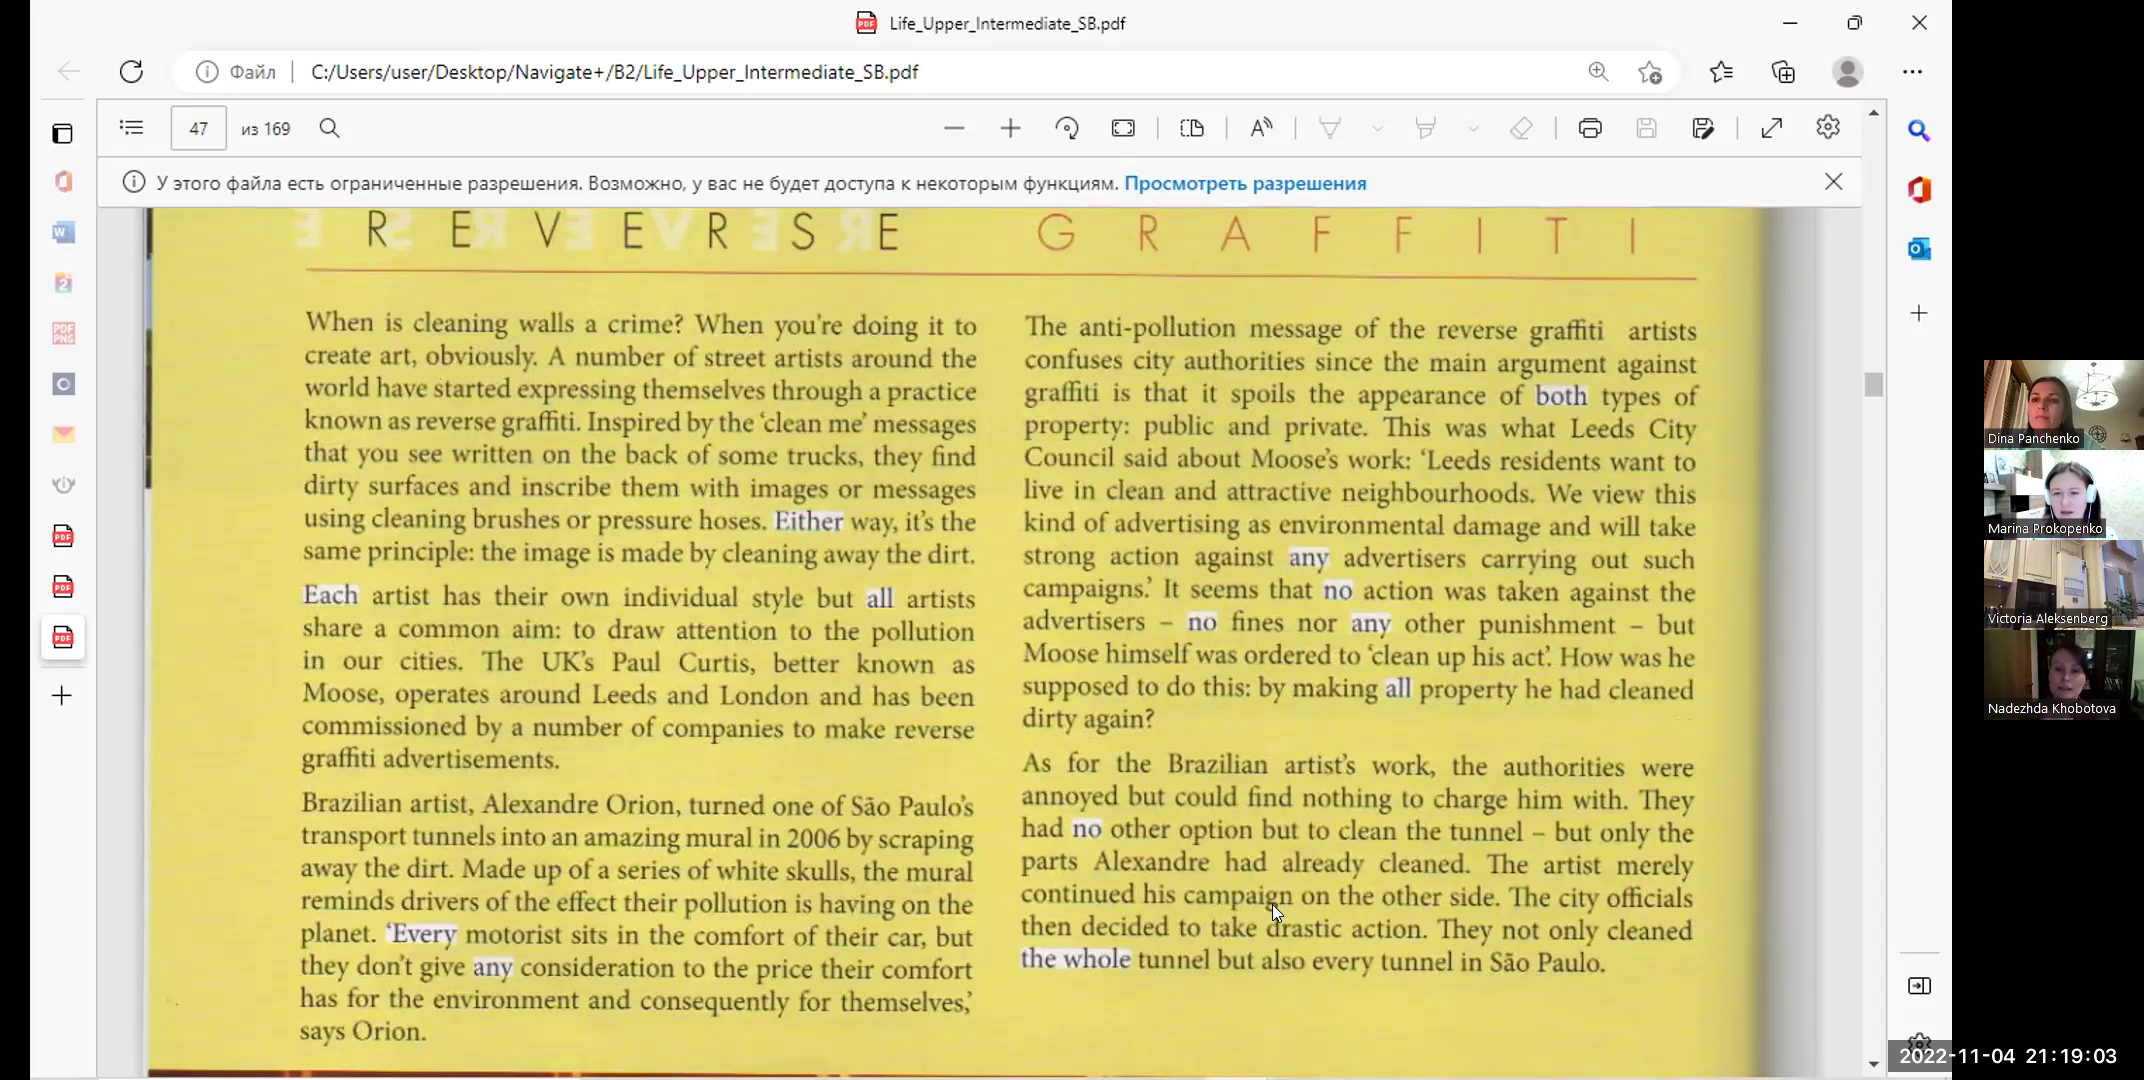This screenshot has height=1080, width=2144.
Task: Click the Fit to page icon
Action: click(x=1123, y=128)
